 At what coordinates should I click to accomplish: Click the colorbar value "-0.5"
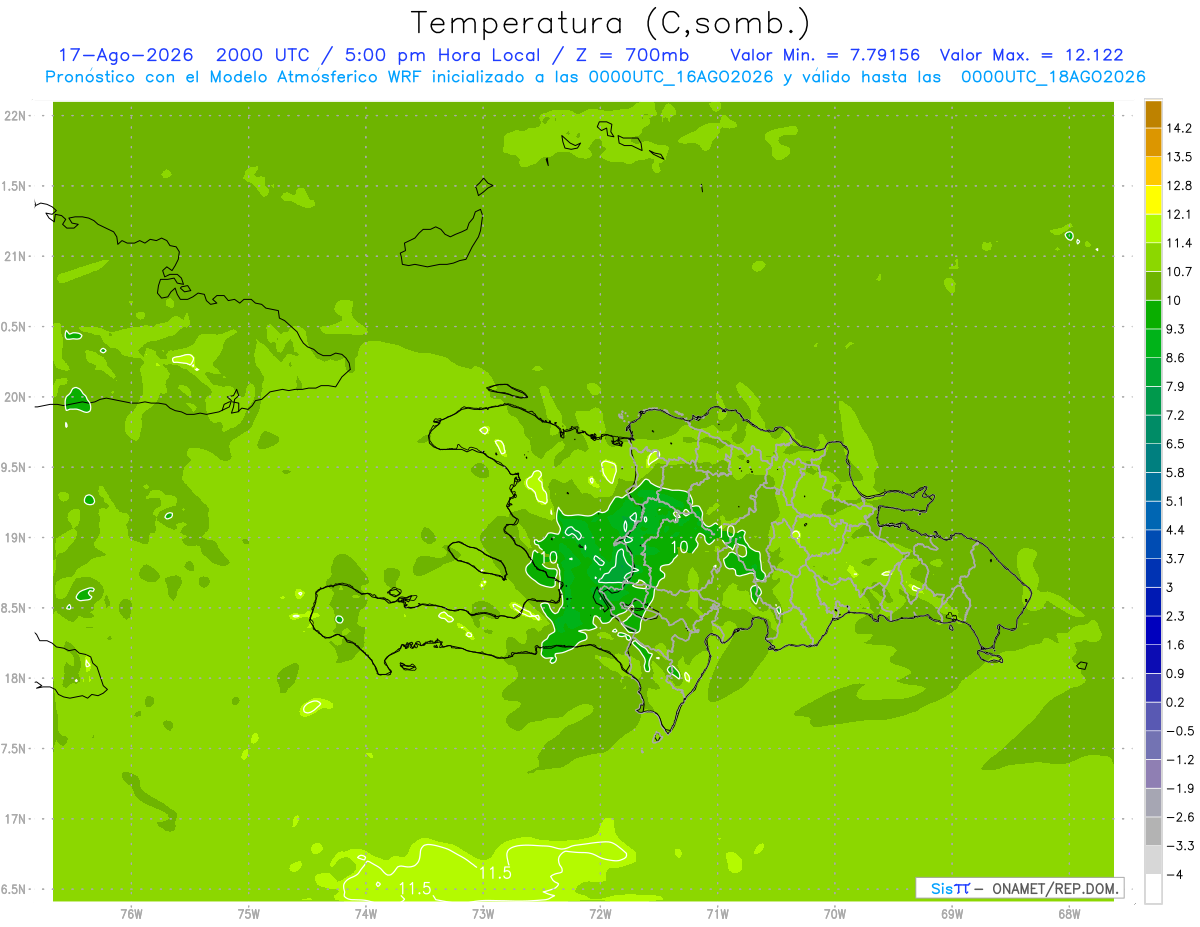[1179, 731]
